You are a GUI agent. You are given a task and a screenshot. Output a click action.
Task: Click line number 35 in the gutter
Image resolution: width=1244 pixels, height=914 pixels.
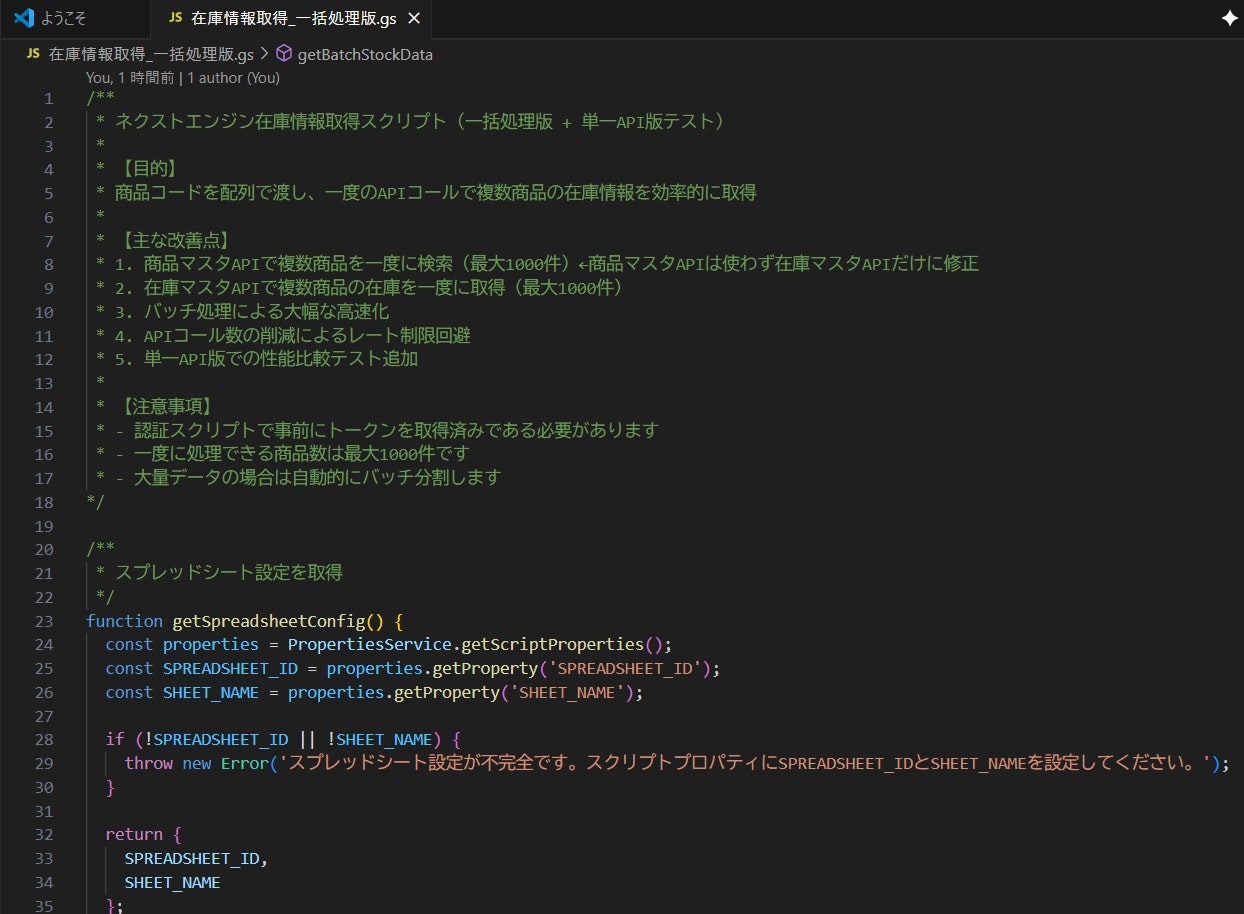[44, 906]
